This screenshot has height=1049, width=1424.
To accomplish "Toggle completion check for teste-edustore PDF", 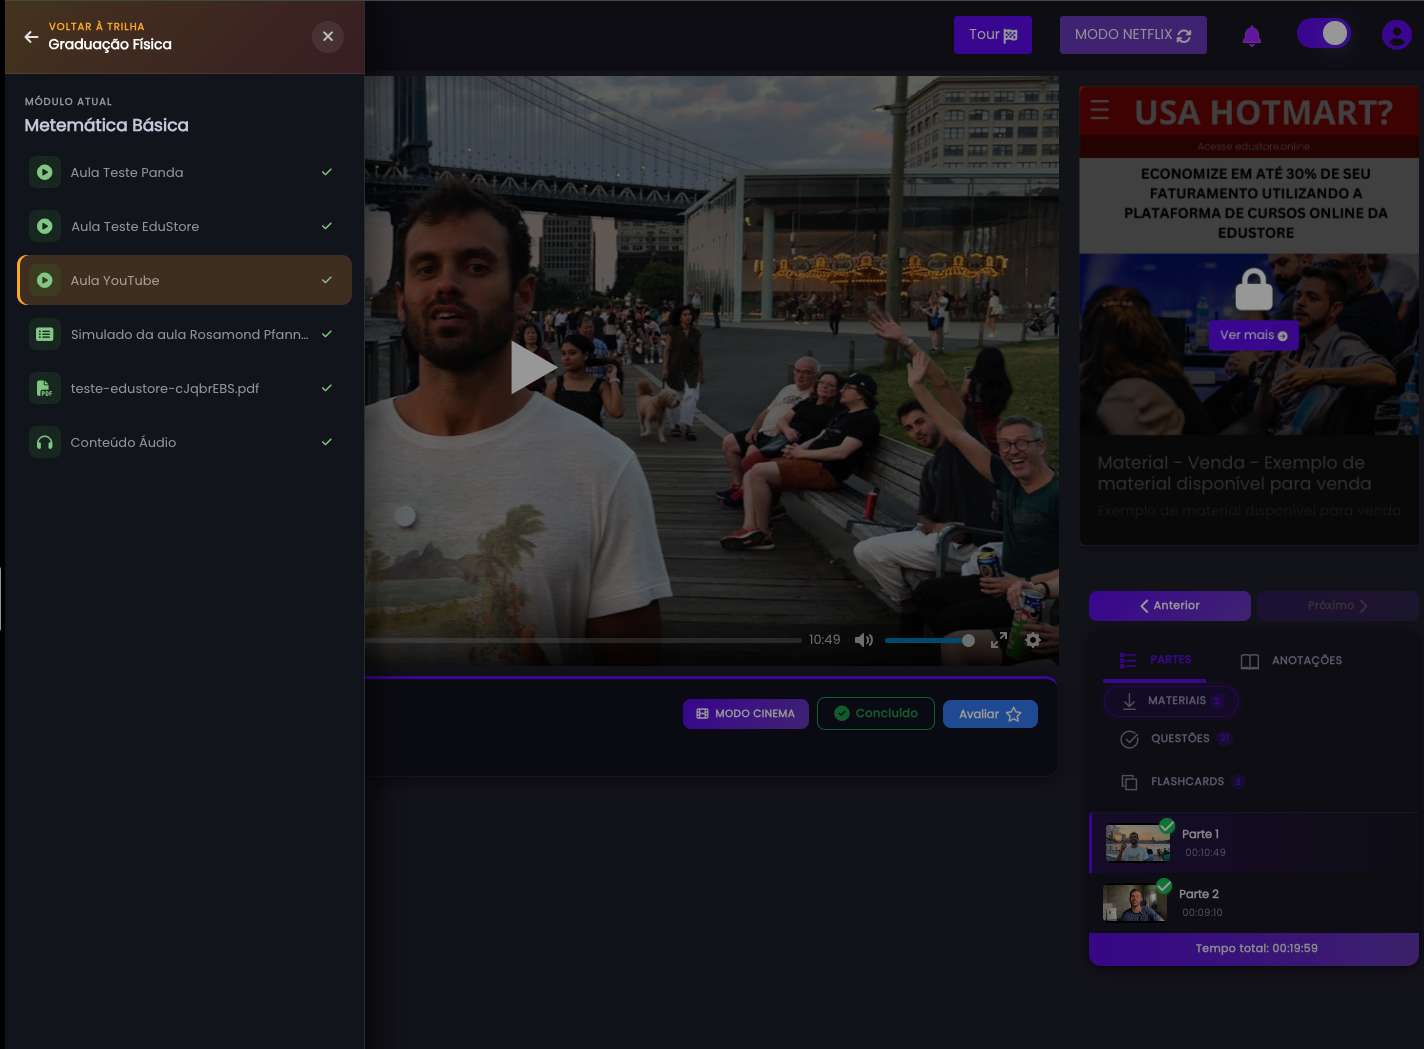I will (x=327, y=388).
